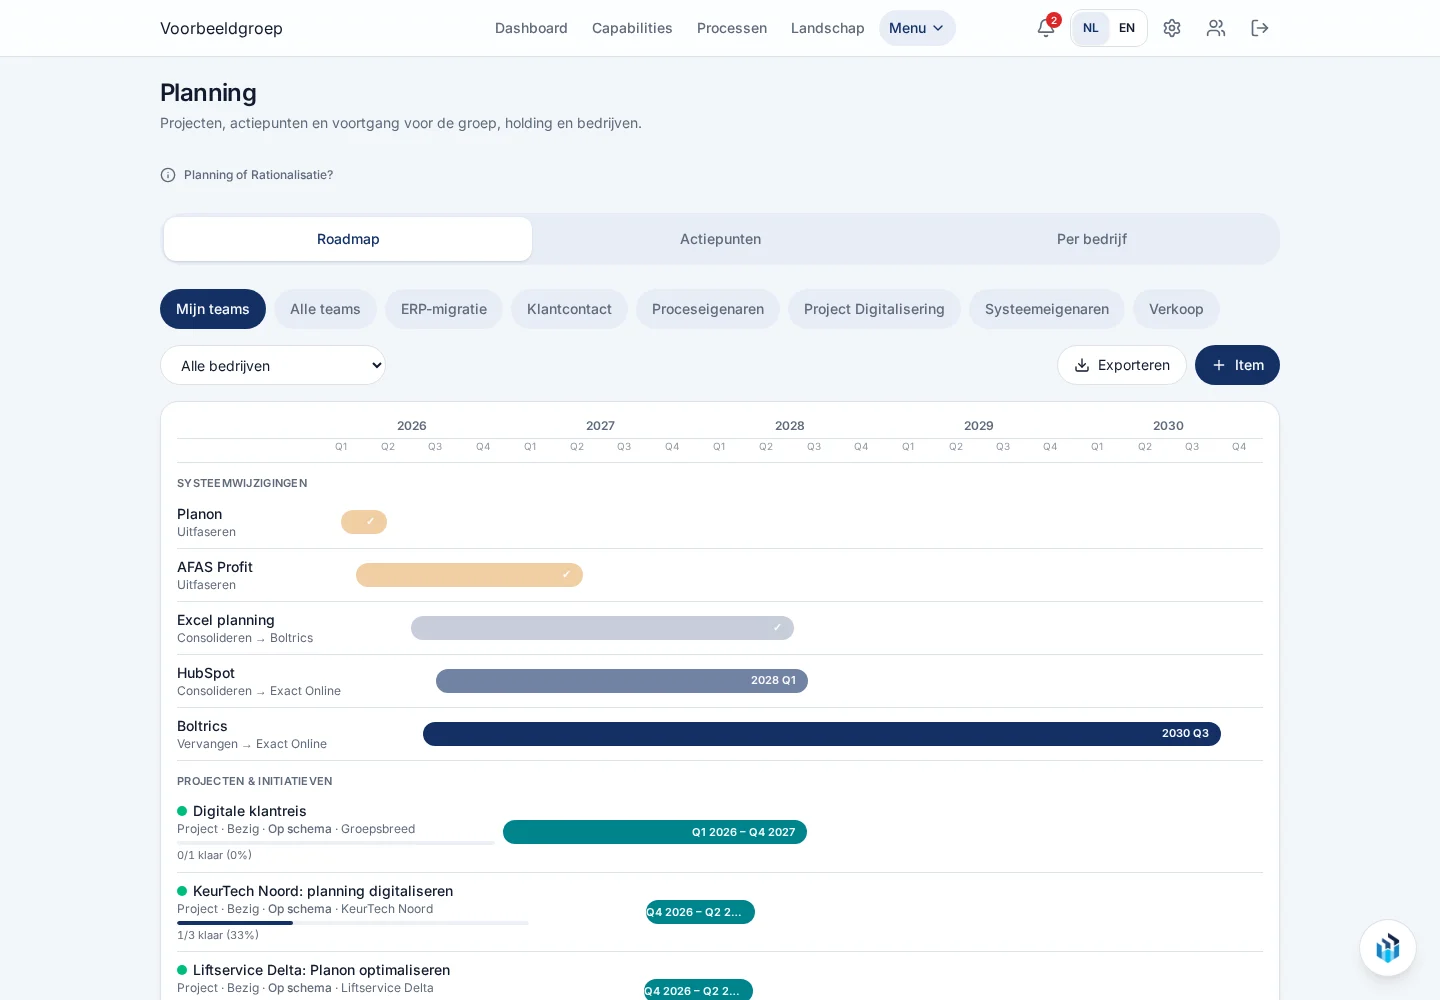Open the Capabilities page
Viewport: 1440px width, 1000px height.
tap(632, 28)
